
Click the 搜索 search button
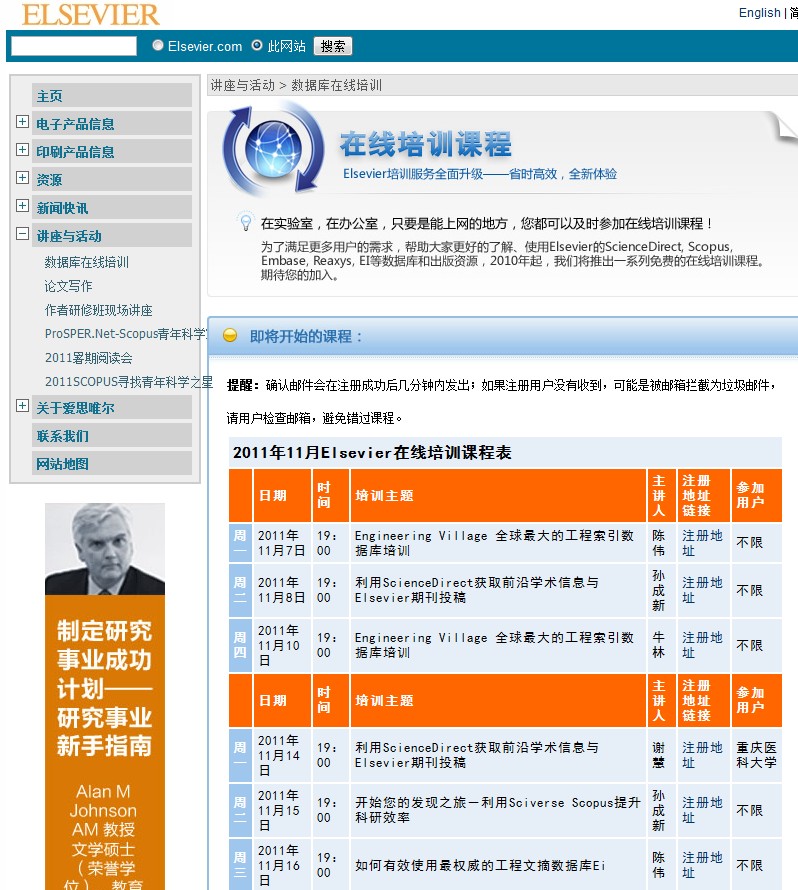point(333,46)
